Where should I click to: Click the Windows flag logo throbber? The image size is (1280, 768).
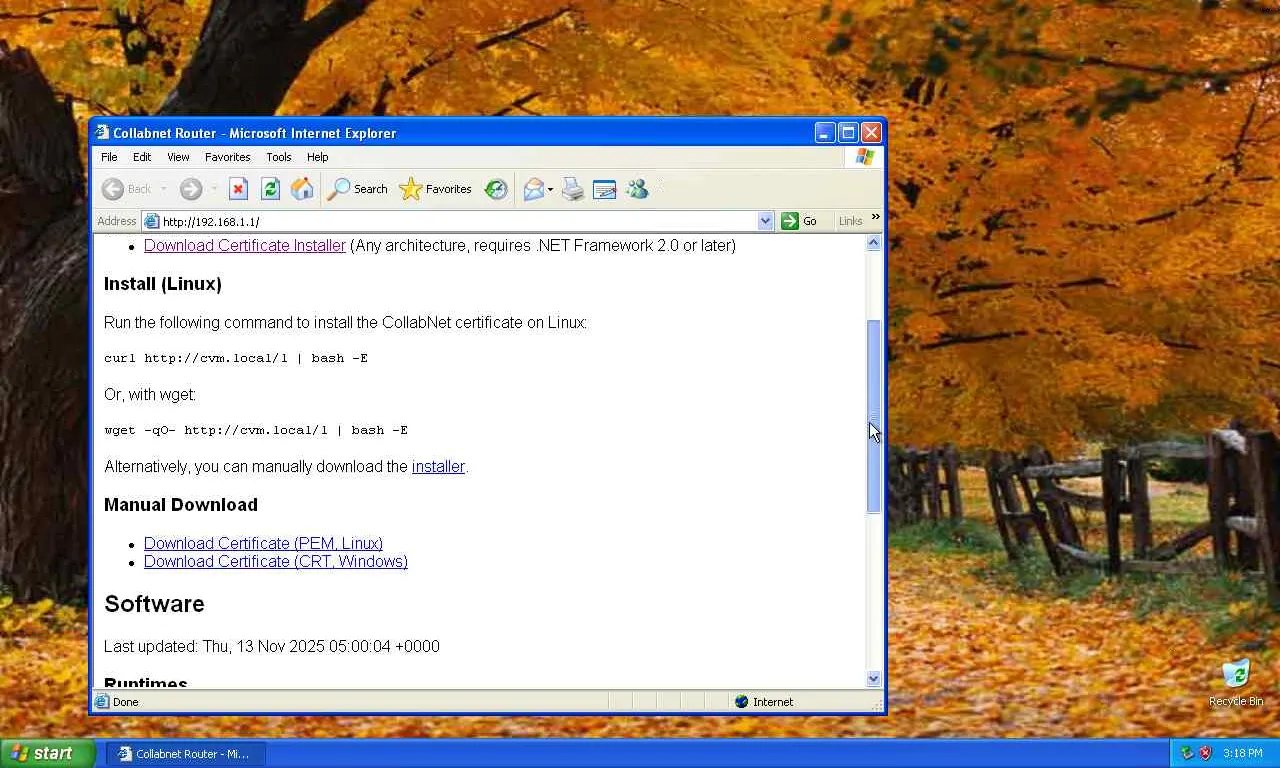point(865,157)
